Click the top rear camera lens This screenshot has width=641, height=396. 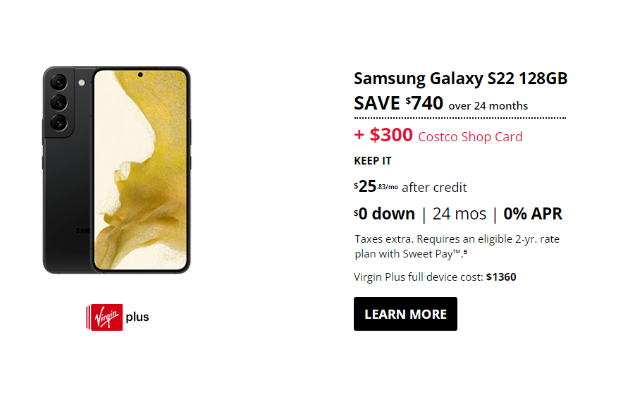point(58,82)
